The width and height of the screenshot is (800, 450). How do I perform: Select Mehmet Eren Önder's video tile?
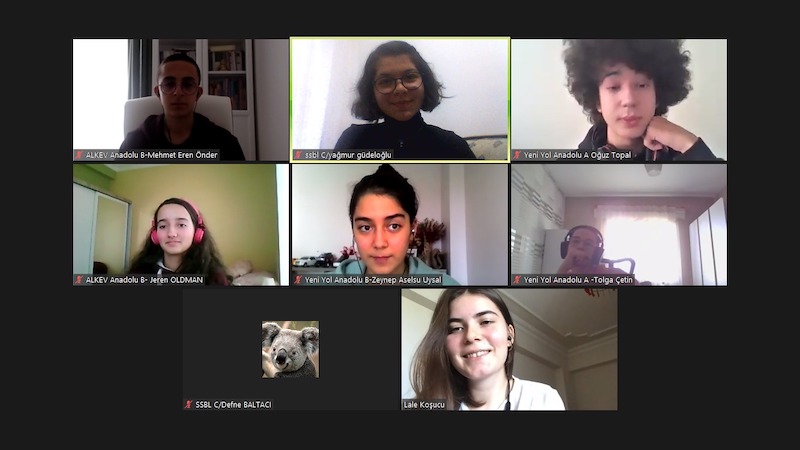point(181,100)
